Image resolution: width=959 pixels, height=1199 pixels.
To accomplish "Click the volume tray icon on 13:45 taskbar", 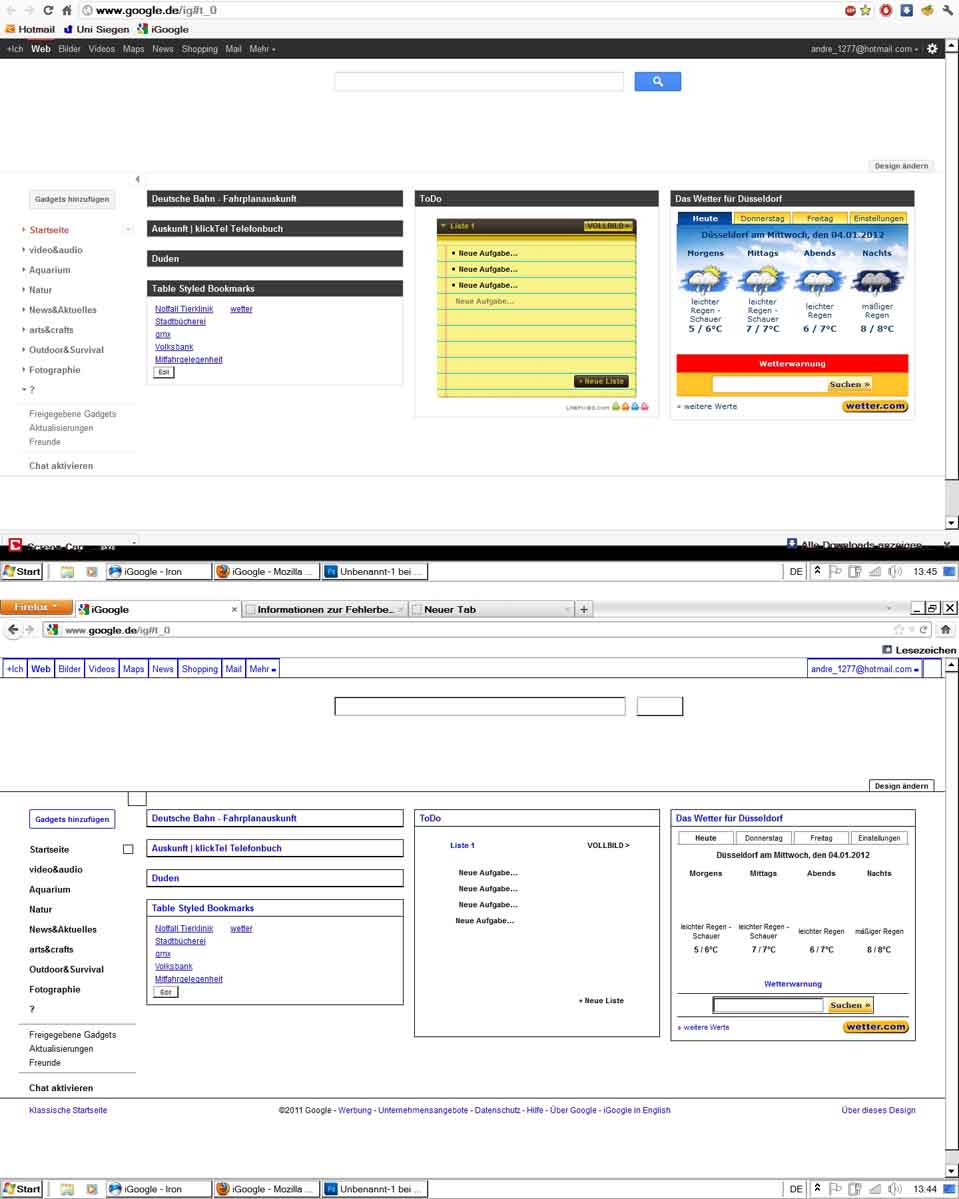I will (895, 571).
